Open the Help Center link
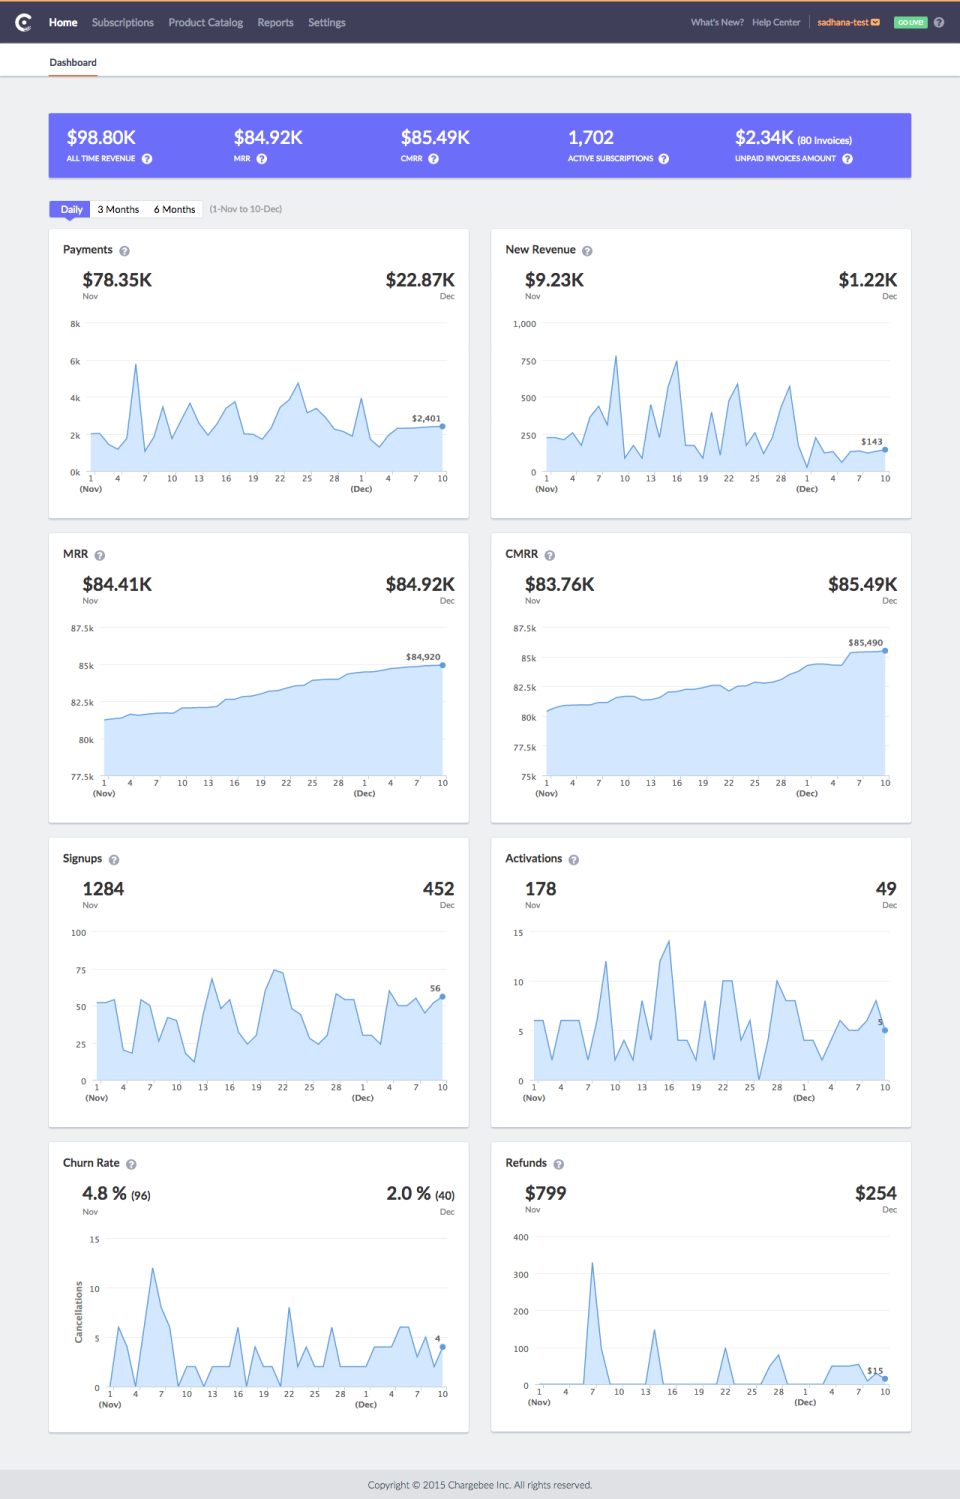 click(x=776, y=22)
